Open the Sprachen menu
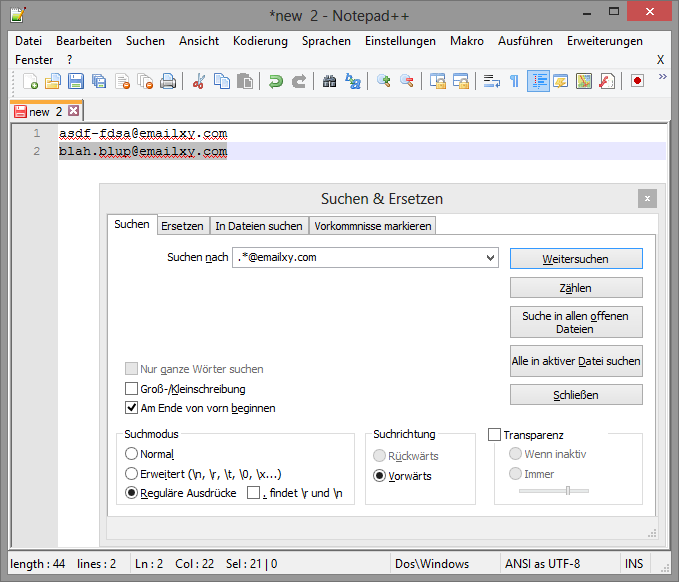The image size is (679, 582). (326, 41)
